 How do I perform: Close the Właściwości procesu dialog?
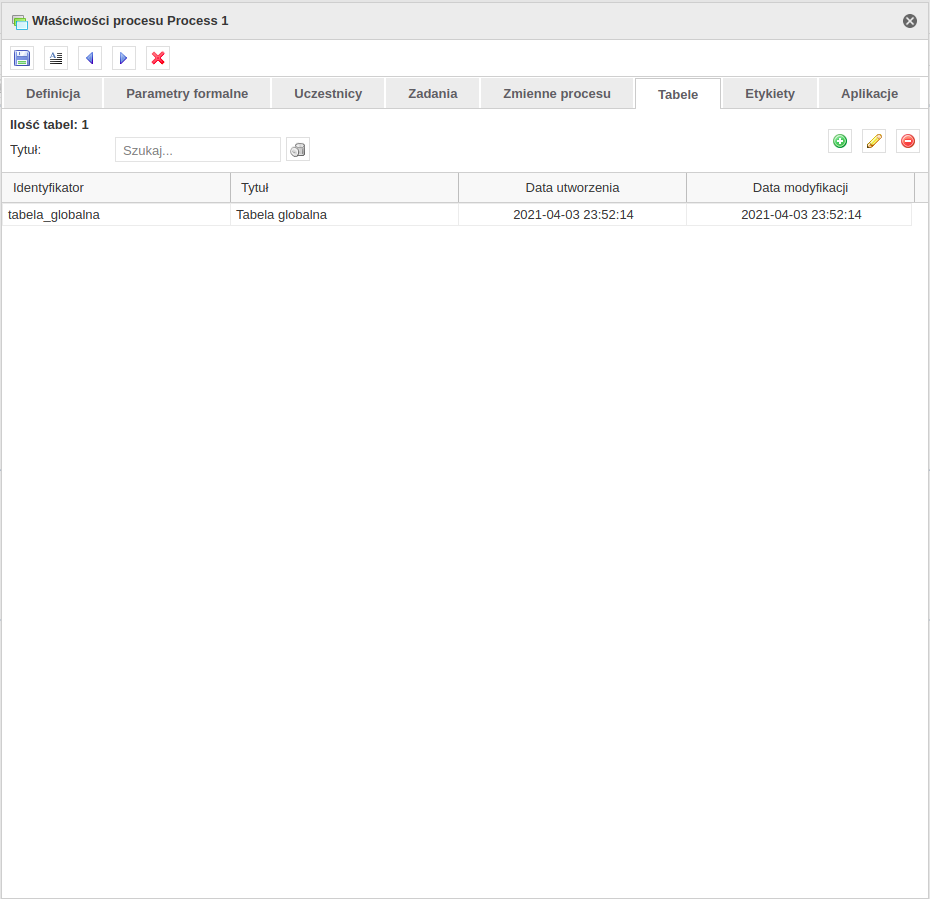pyautogui.click(x=910, y=21)
